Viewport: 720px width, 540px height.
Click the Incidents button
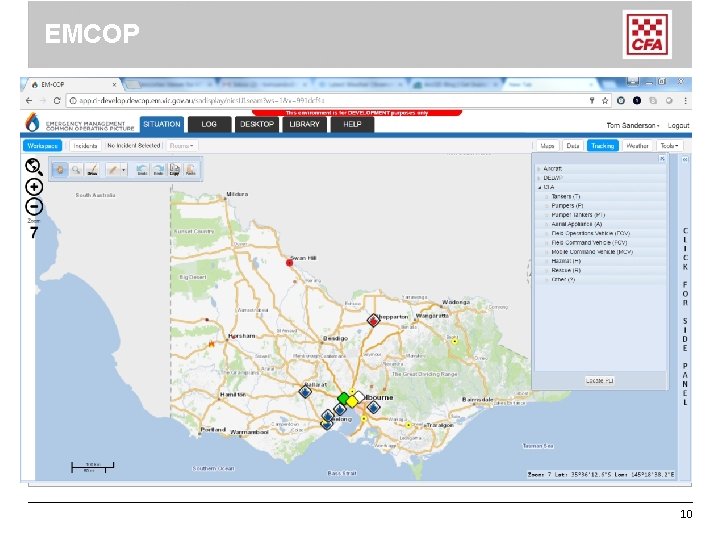85,146
